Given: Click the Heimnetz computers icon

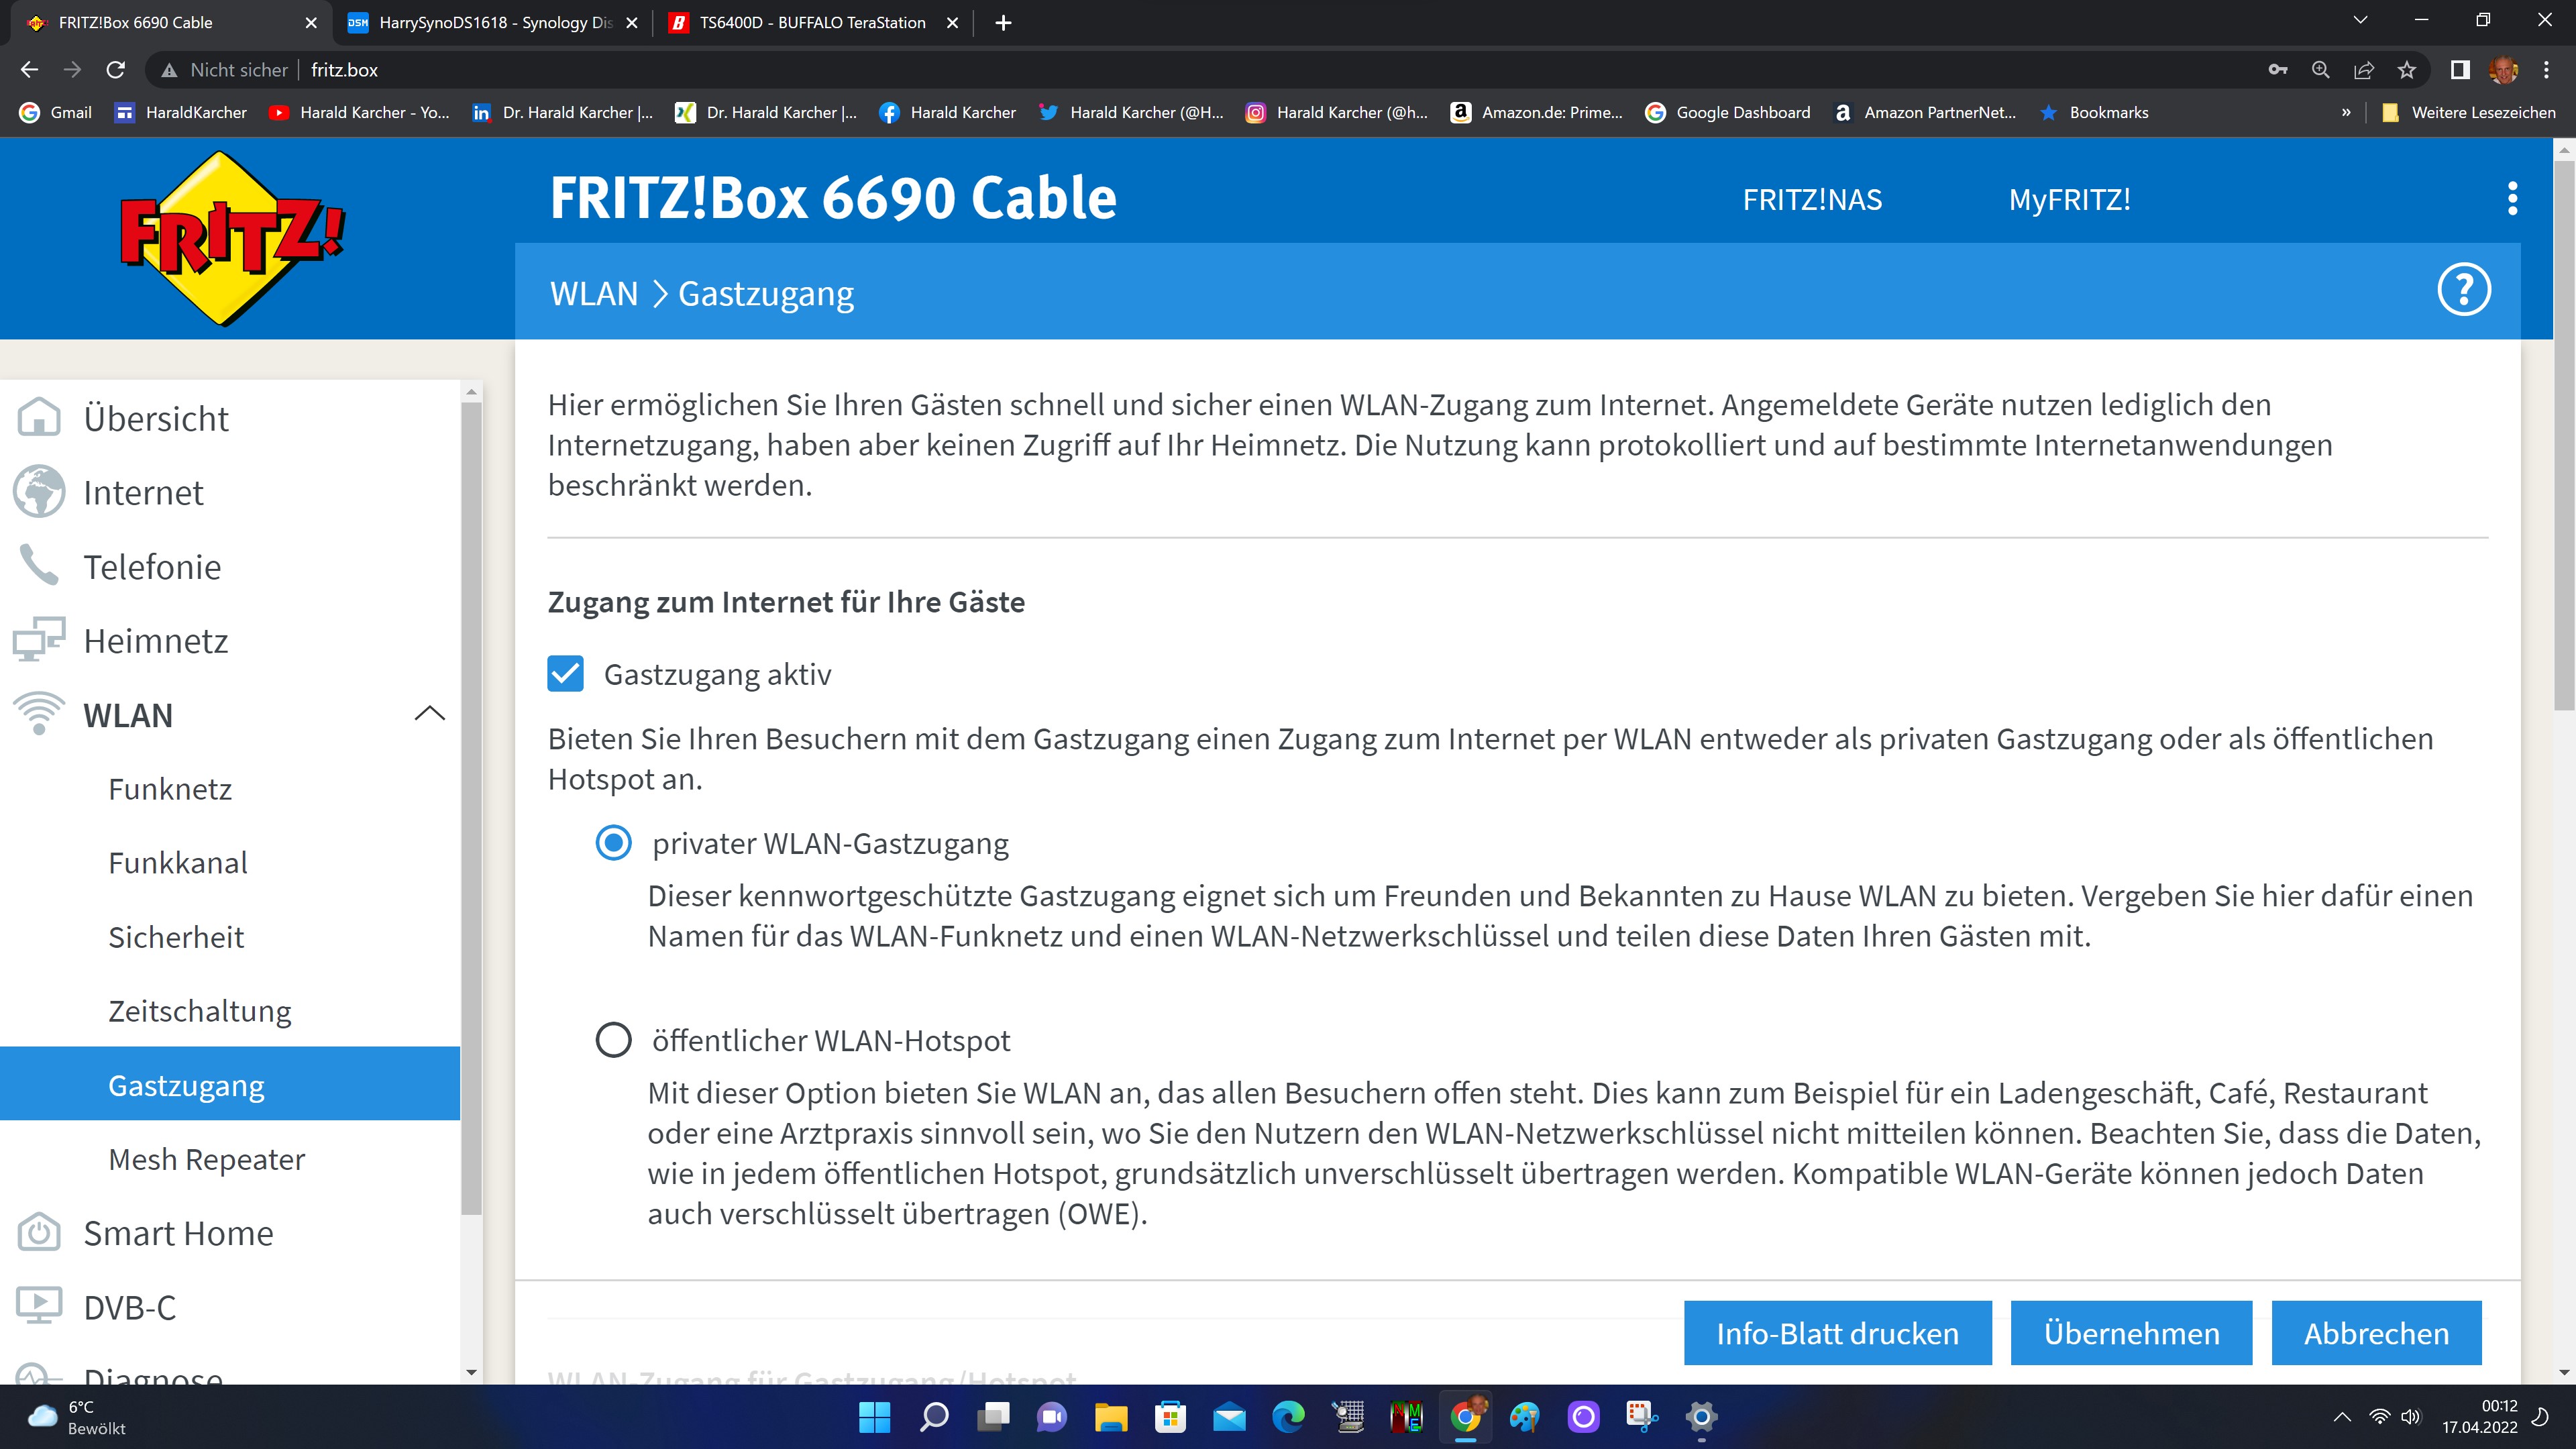Looking at the screenshot, I should pos(39,640).
